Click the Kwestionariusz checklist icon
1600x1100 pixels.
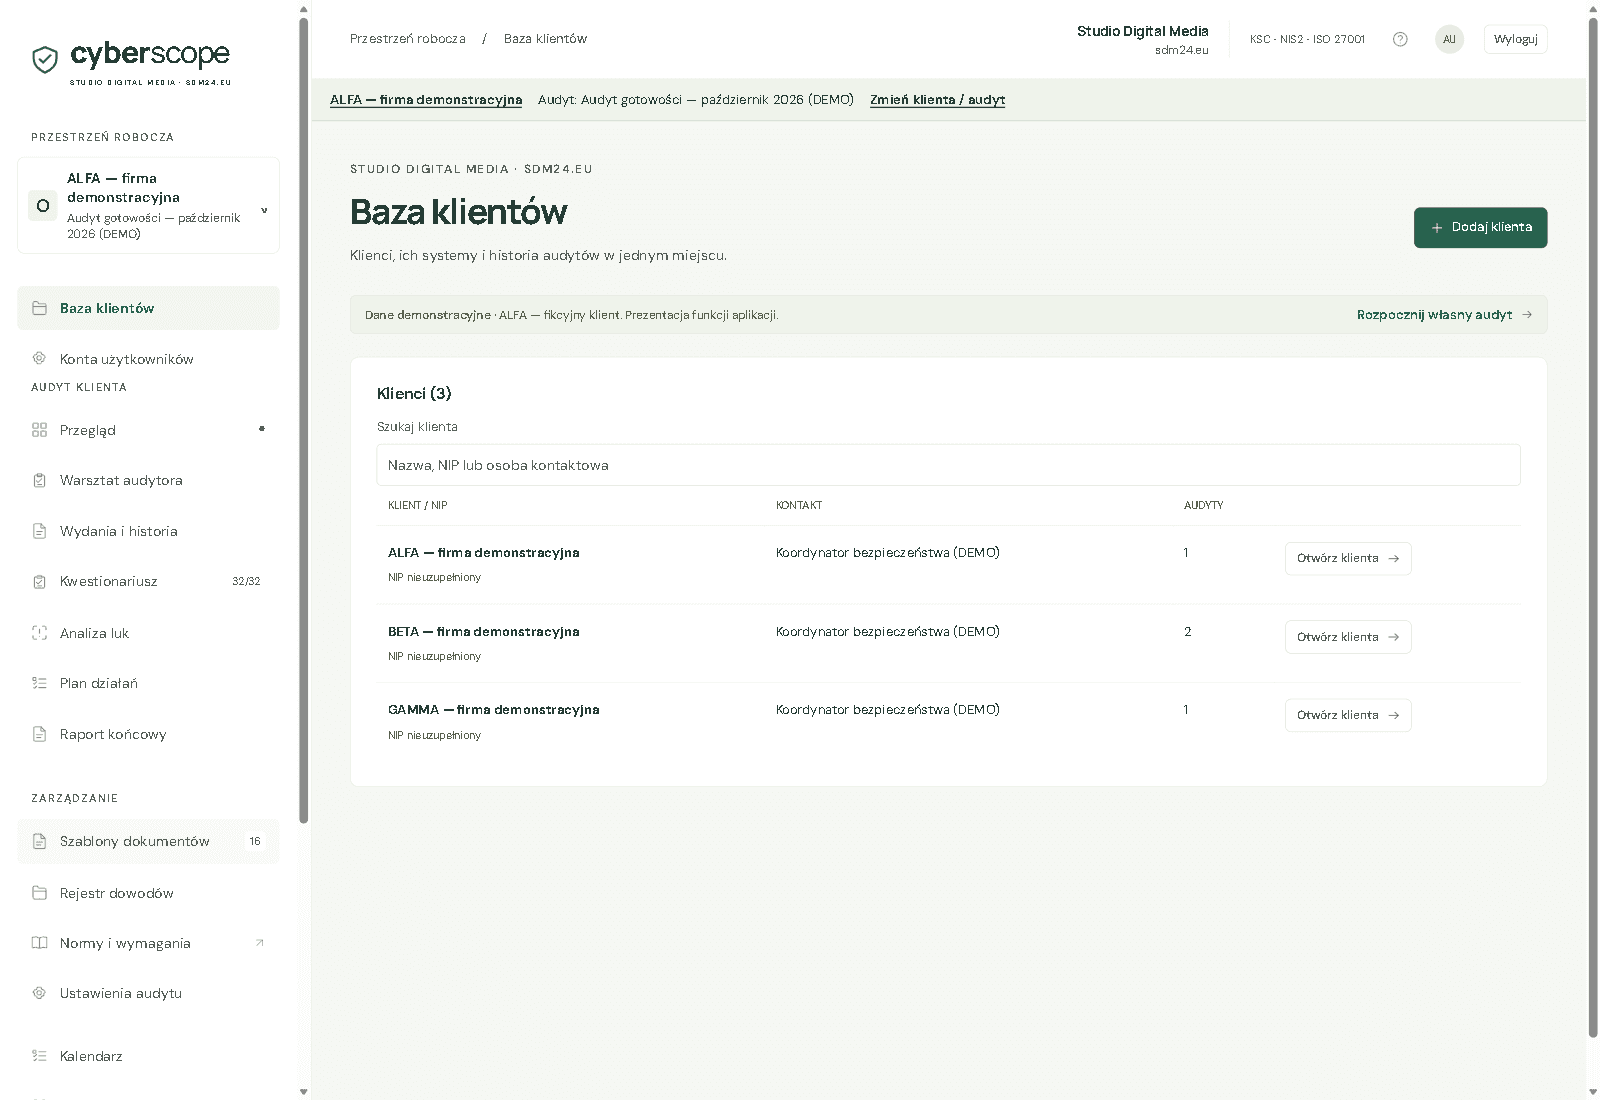[x=39, y=581]
